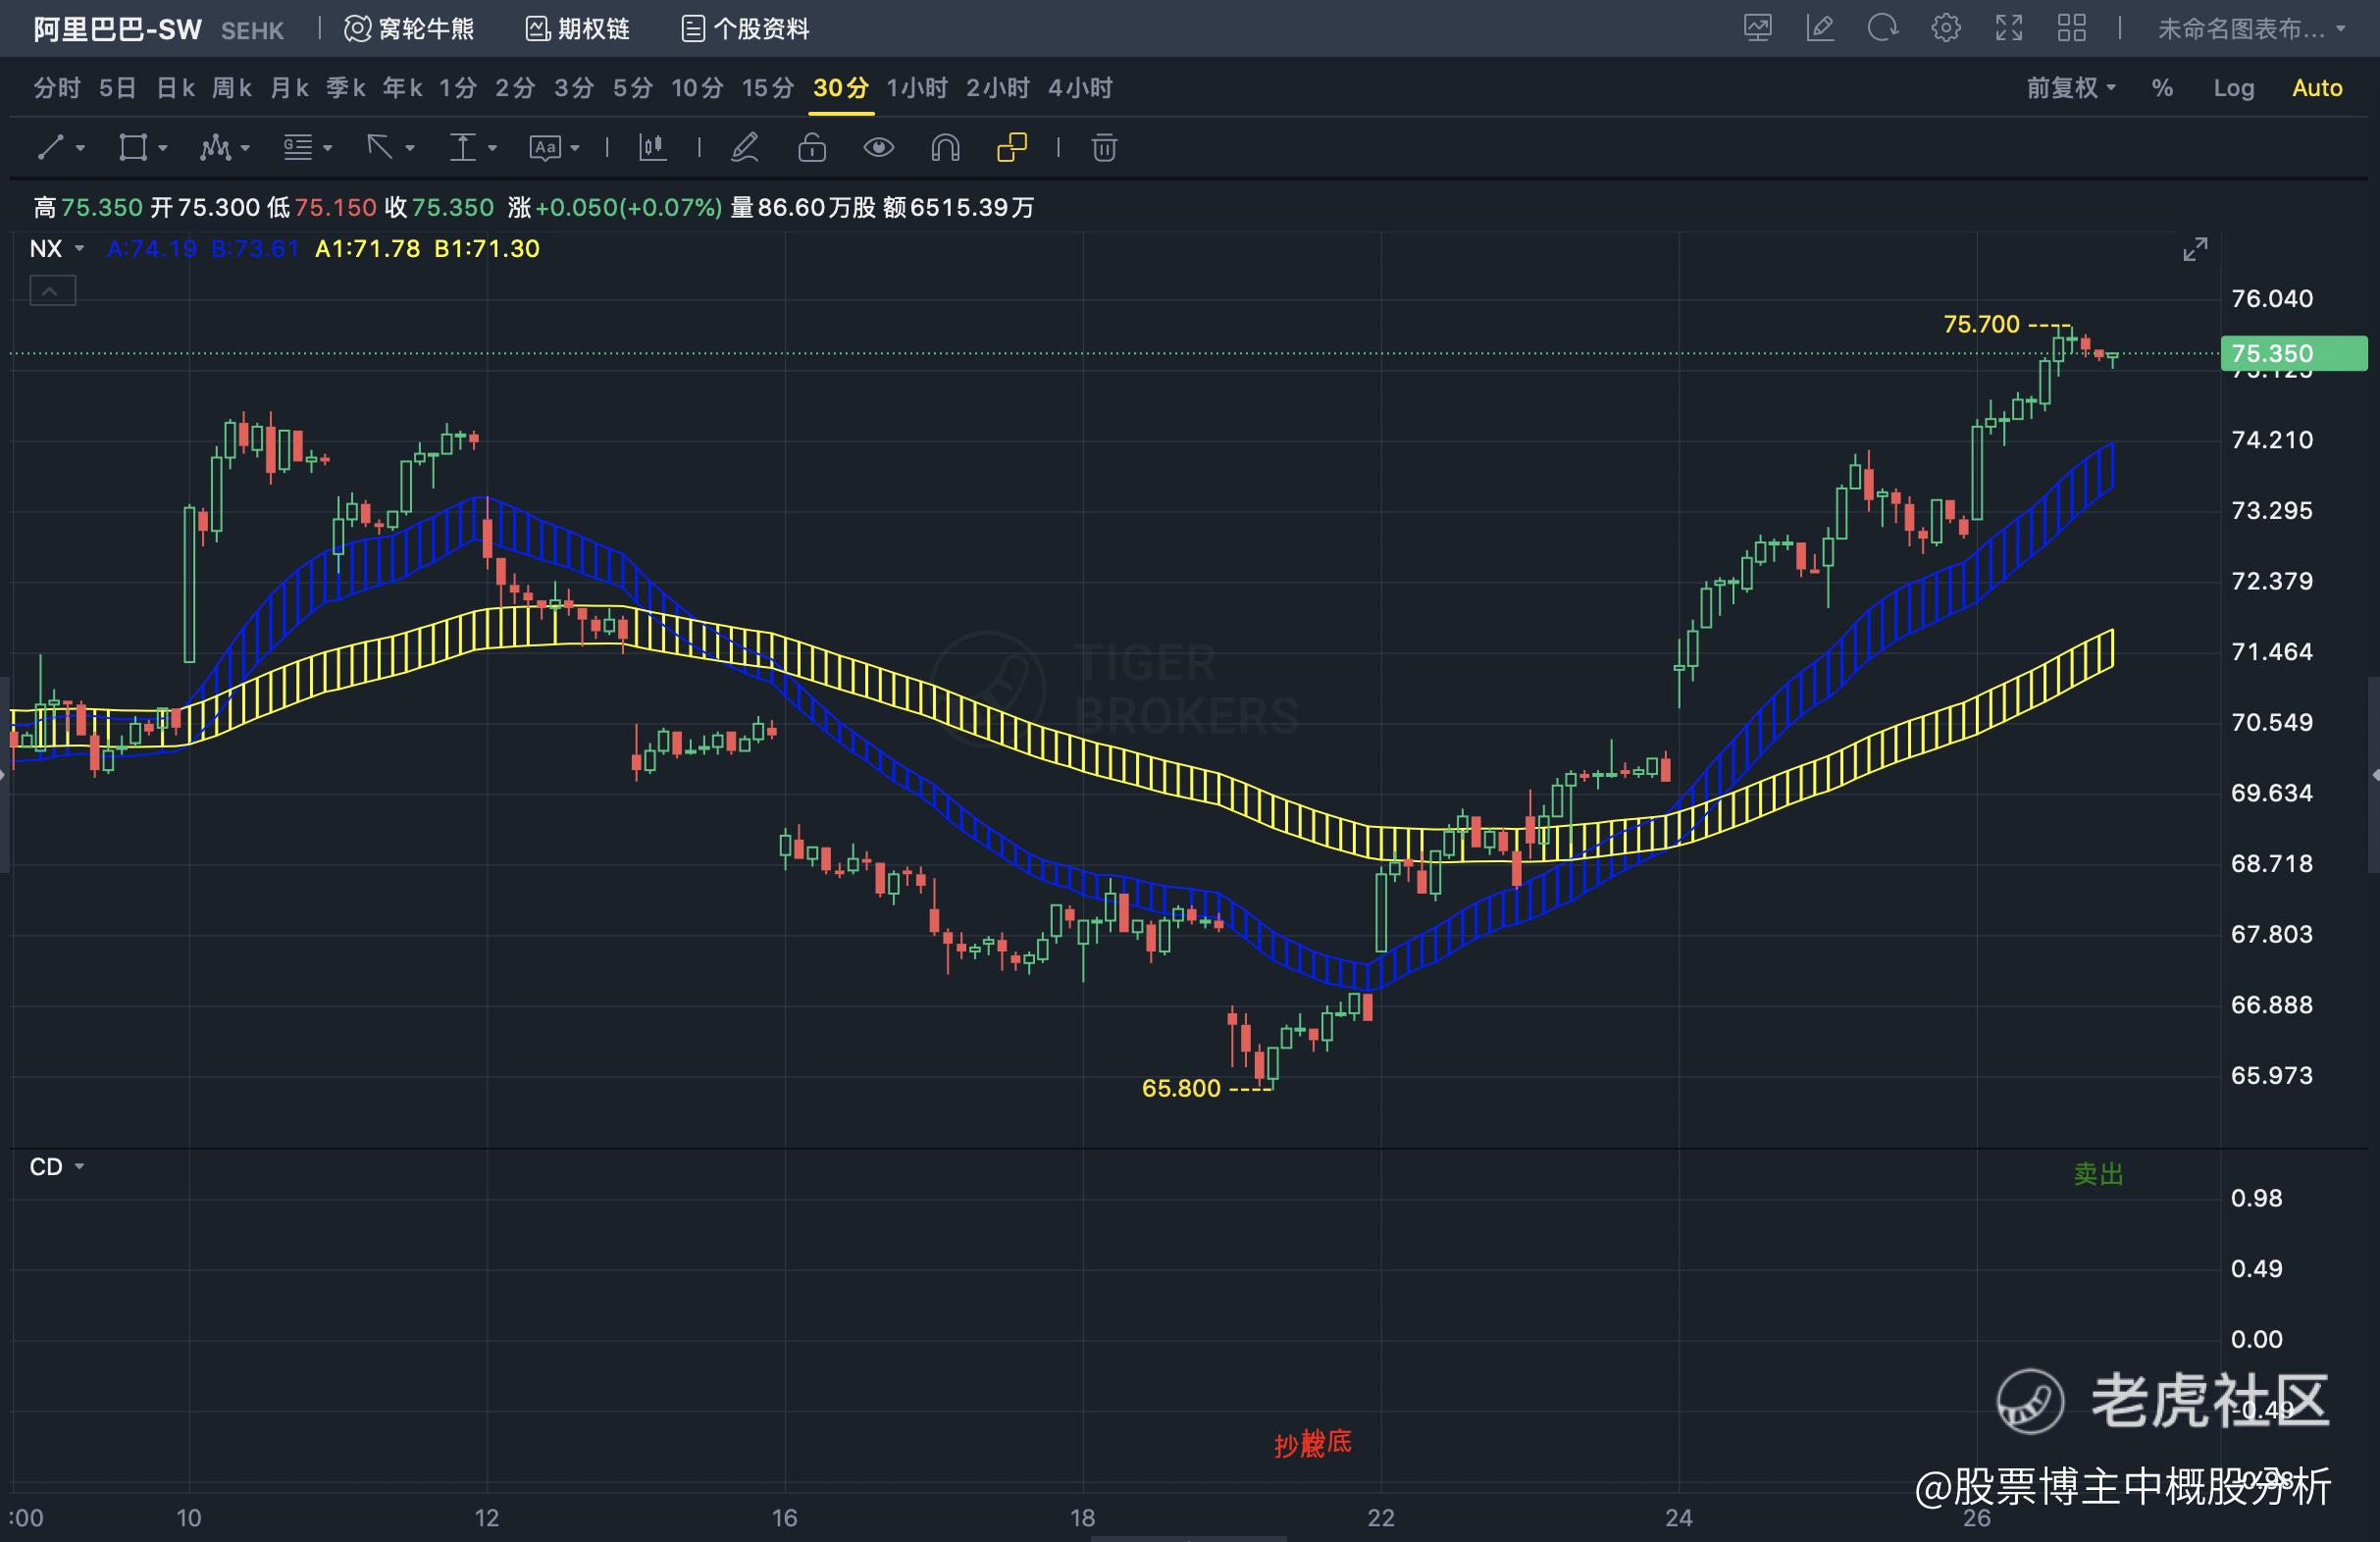Delete all drawings with the trash icon
2380x1542 pixels.
(1104, 148)
